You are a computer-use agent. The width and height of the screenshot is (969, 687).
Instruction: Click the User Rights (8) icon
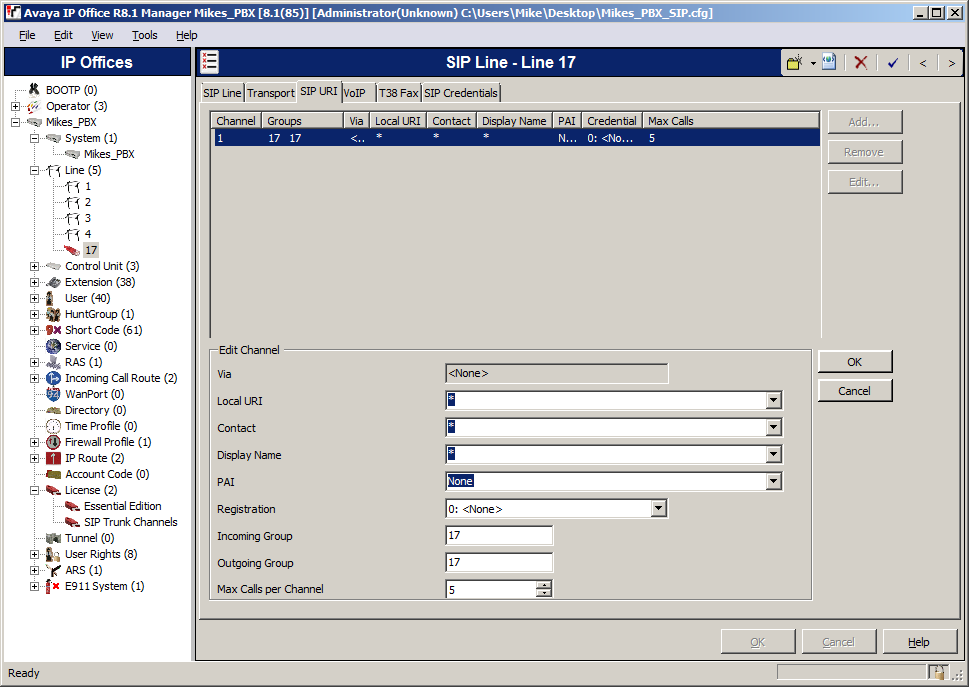(x=54, y=554)
